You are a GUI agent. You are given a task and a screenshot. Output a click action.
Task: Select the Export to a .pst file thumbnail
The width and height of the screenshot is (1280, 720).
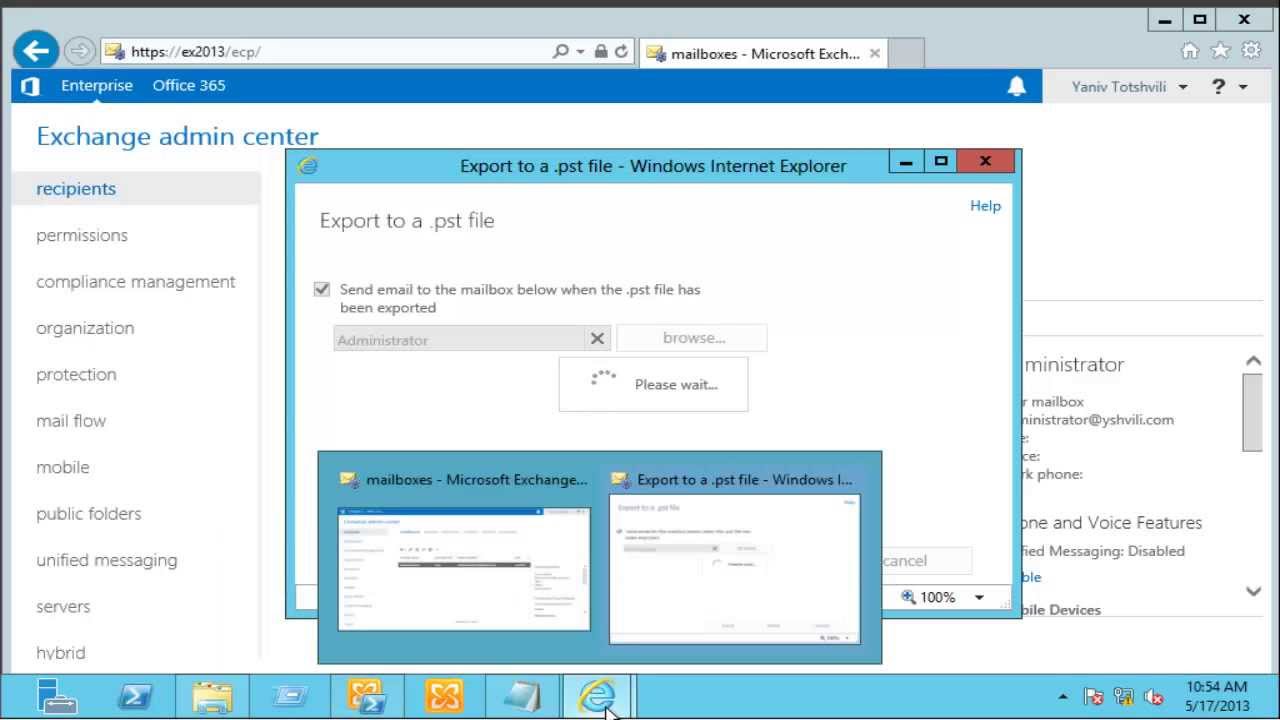(x=735, y=569)
